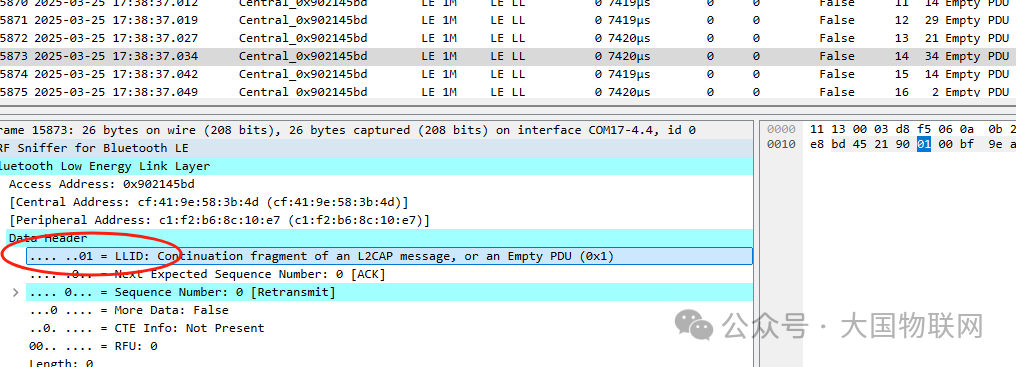Select the LLID Continuation fragment field
The height and width of the screenshot is (367, 1016).
pyautogui.click(x=389, y=256)
